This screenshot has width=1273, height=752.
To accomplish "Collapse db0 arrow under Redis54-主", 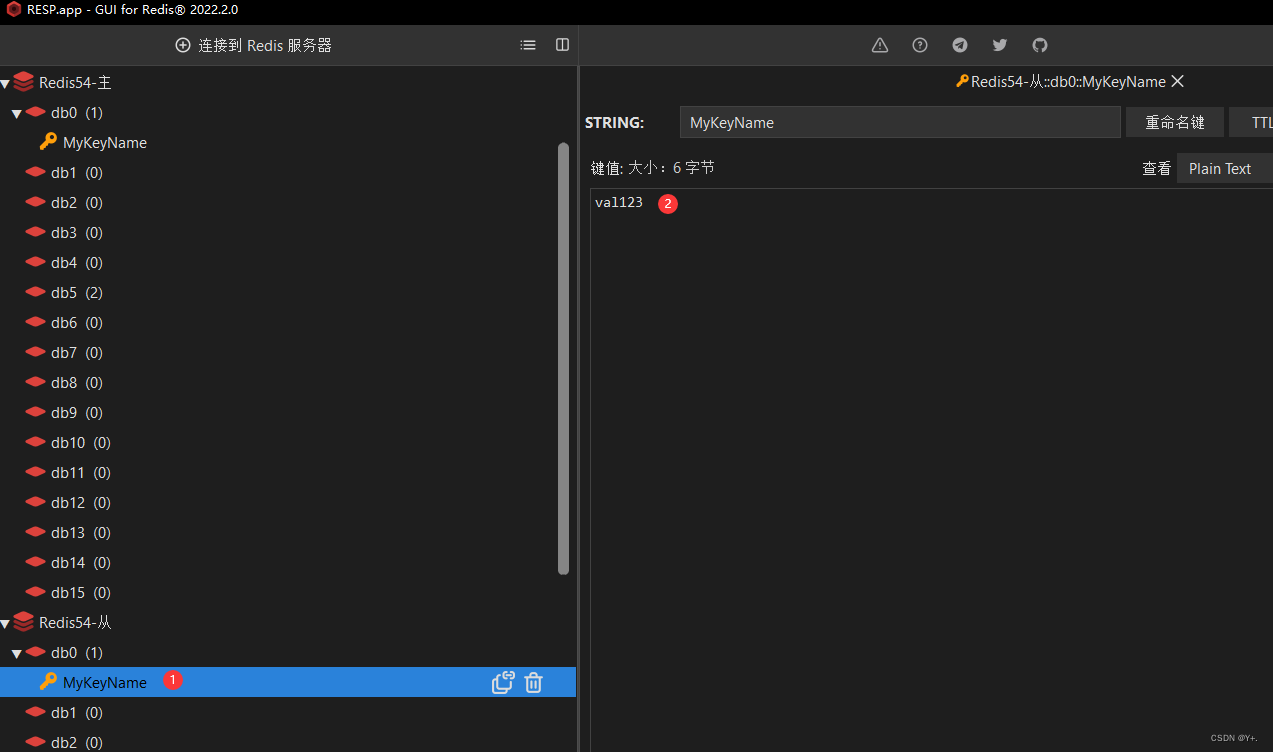I will (x=17, y=113).
